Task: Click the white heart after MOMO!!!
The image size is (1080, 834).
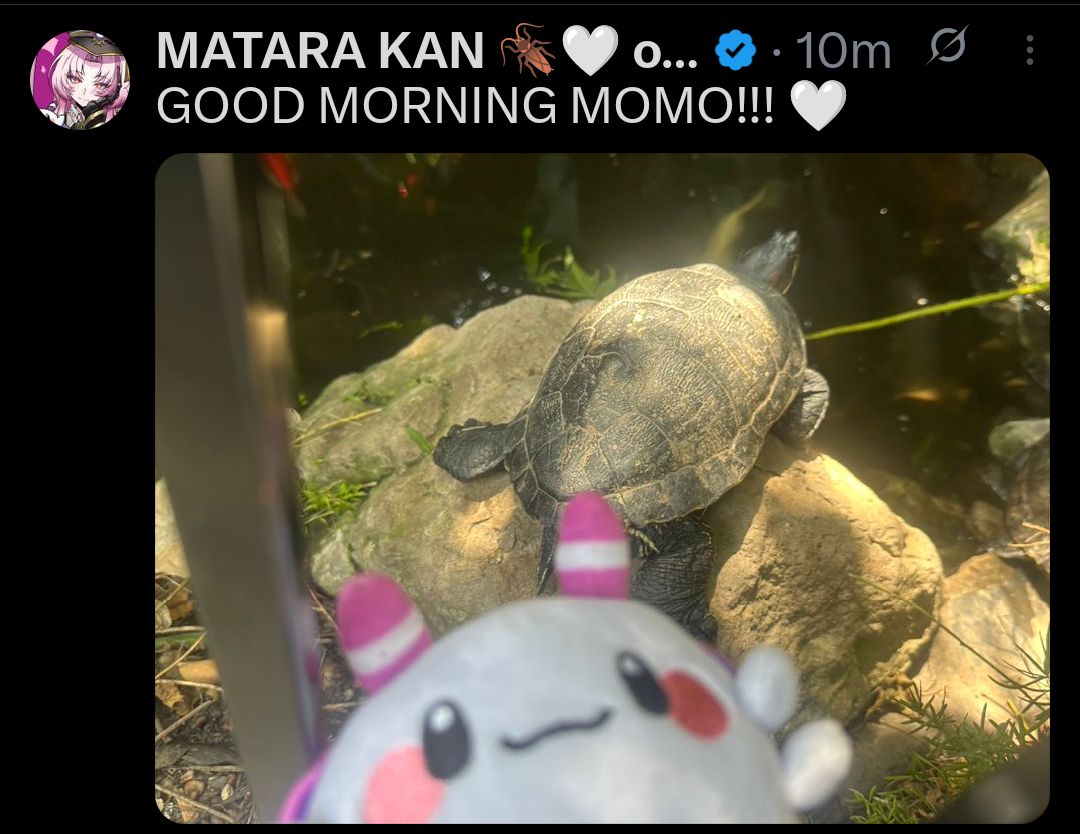Action: (818, 105)
